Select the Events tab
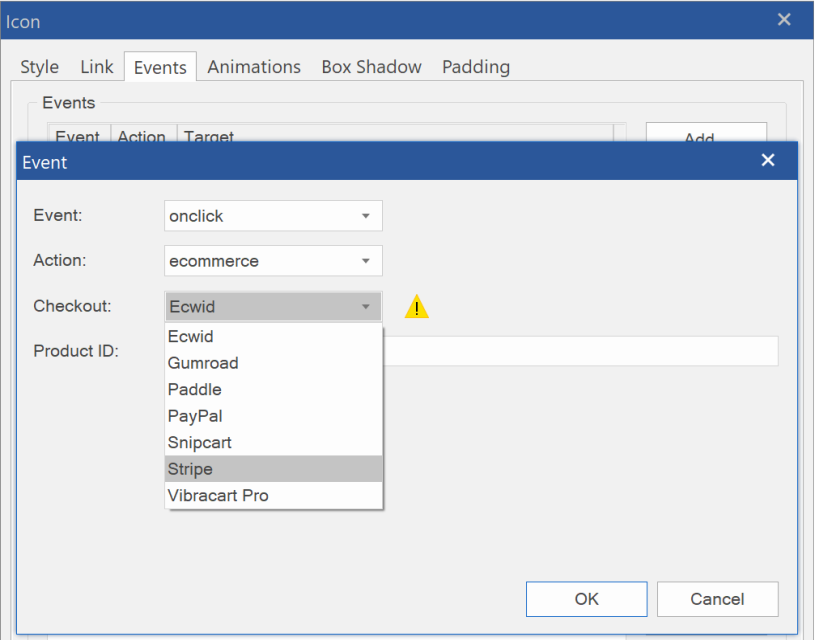The image size is (815, 641). (160, 67)
